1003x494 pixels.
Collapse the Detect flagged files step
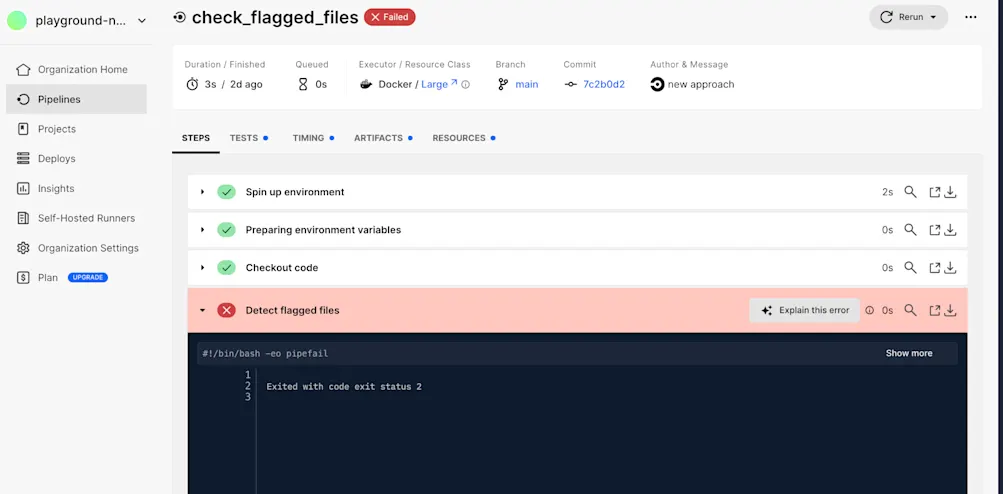202,310
